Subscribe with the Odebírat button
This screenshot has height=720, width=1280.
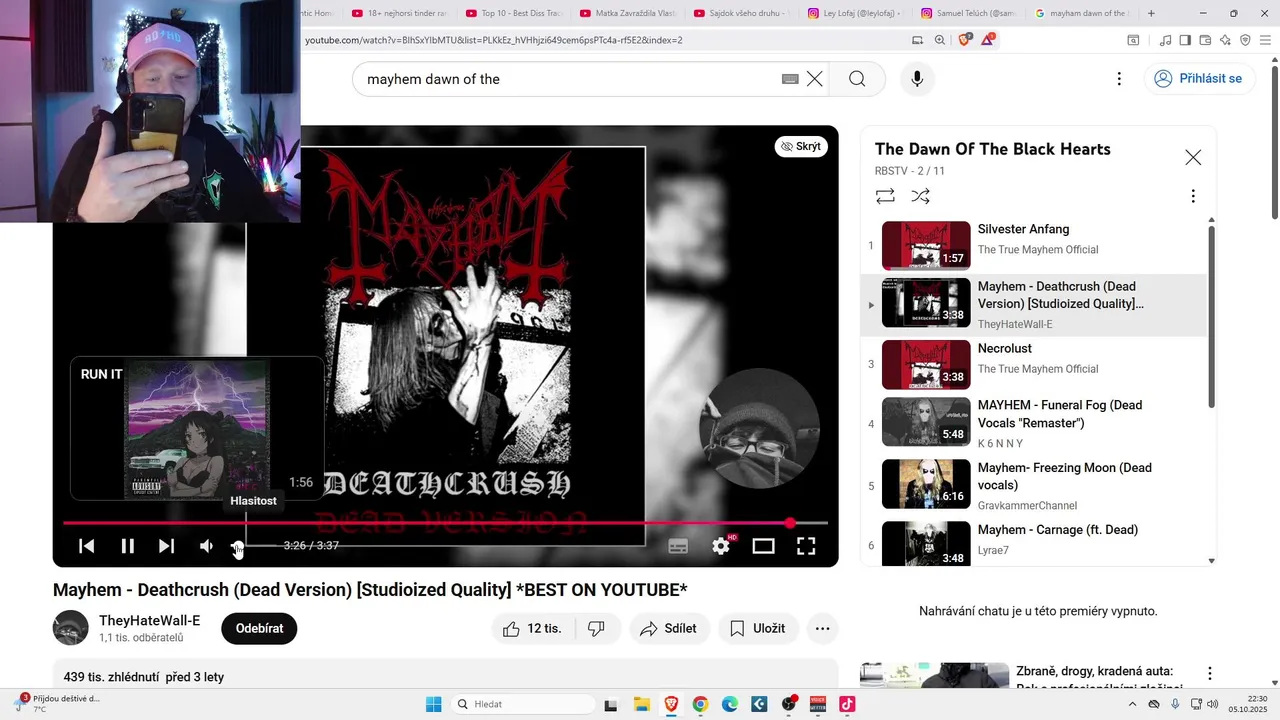pyautogui.click(x=259, y=628)
